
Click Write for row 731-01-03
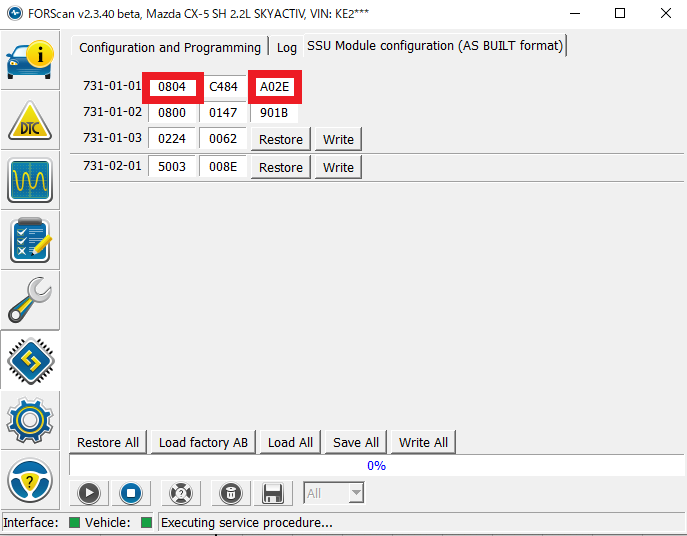338,139
